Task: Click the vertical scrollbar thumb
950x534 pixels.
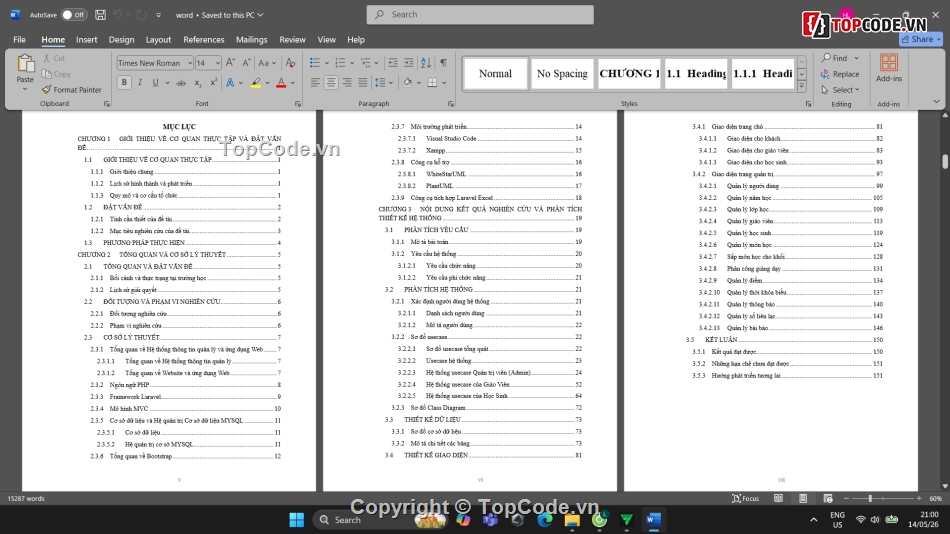Action: (945, 161)
